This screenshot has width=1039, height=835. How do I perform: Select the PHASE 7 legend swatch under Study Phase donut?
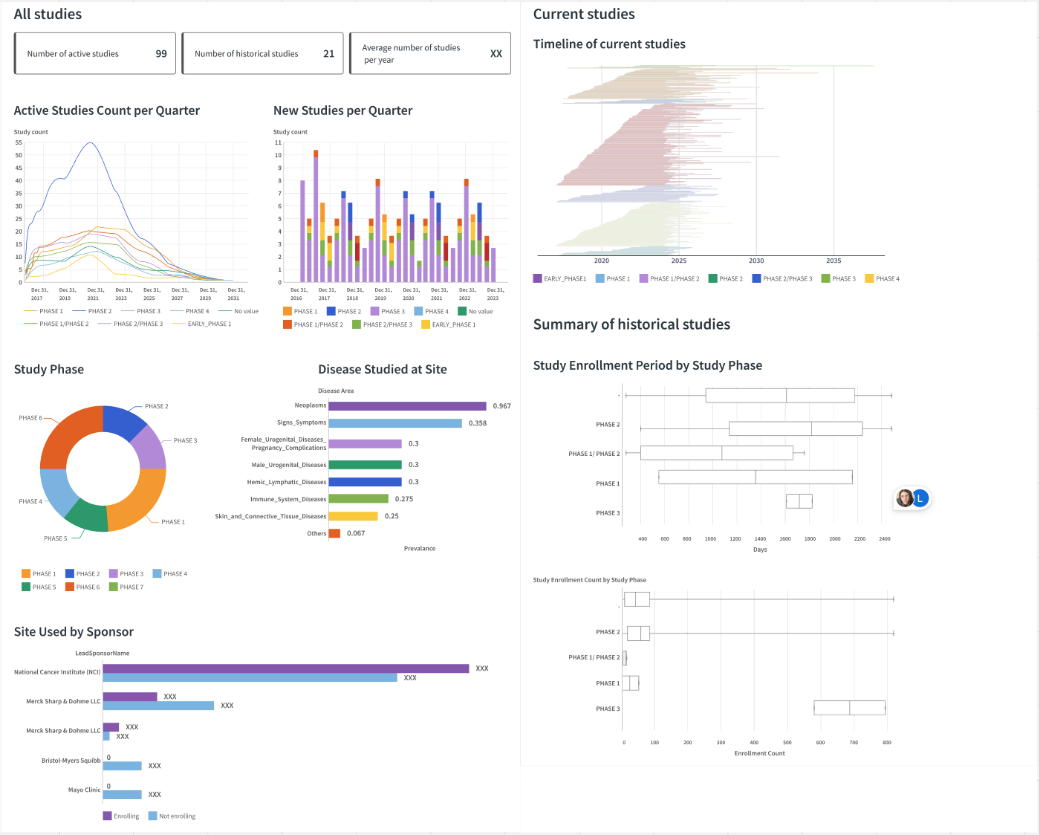[x=113, y=587]
